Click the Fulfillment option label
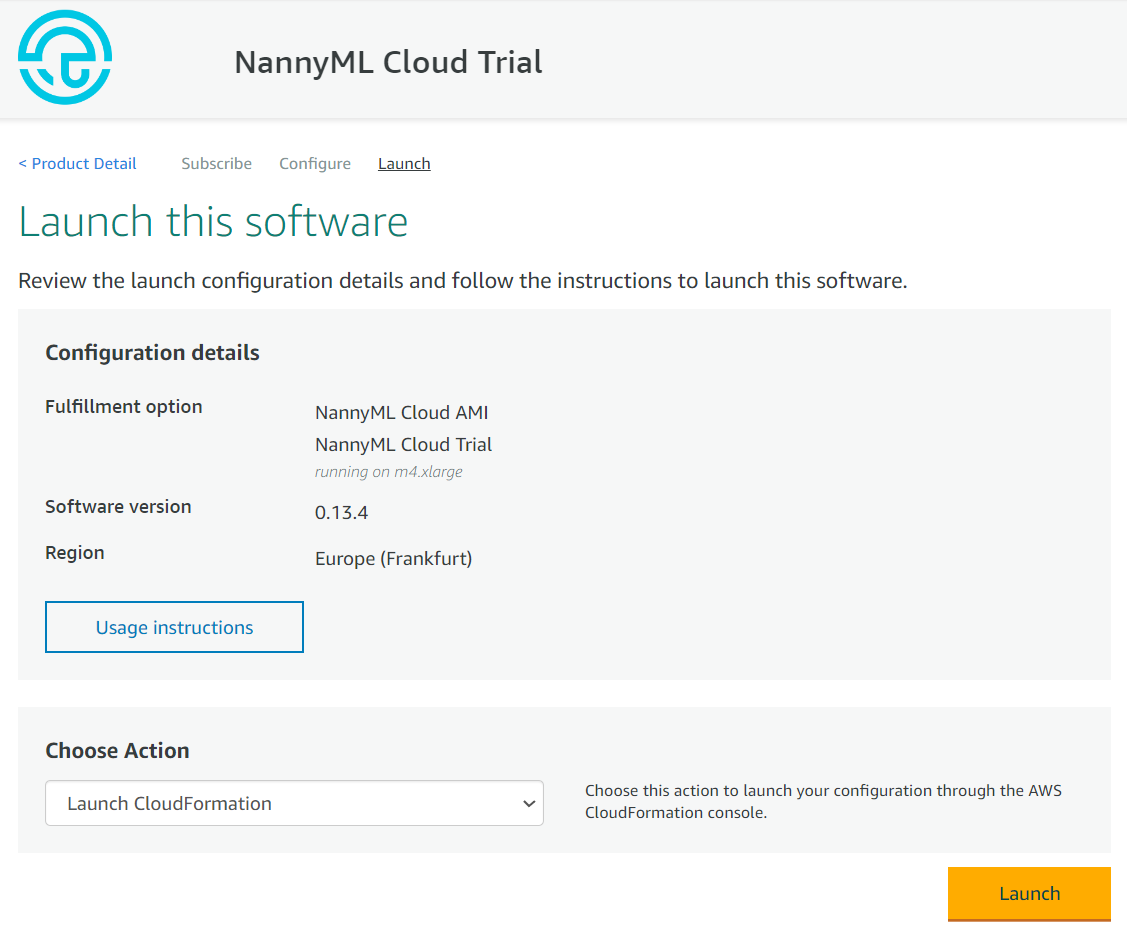 124,407
